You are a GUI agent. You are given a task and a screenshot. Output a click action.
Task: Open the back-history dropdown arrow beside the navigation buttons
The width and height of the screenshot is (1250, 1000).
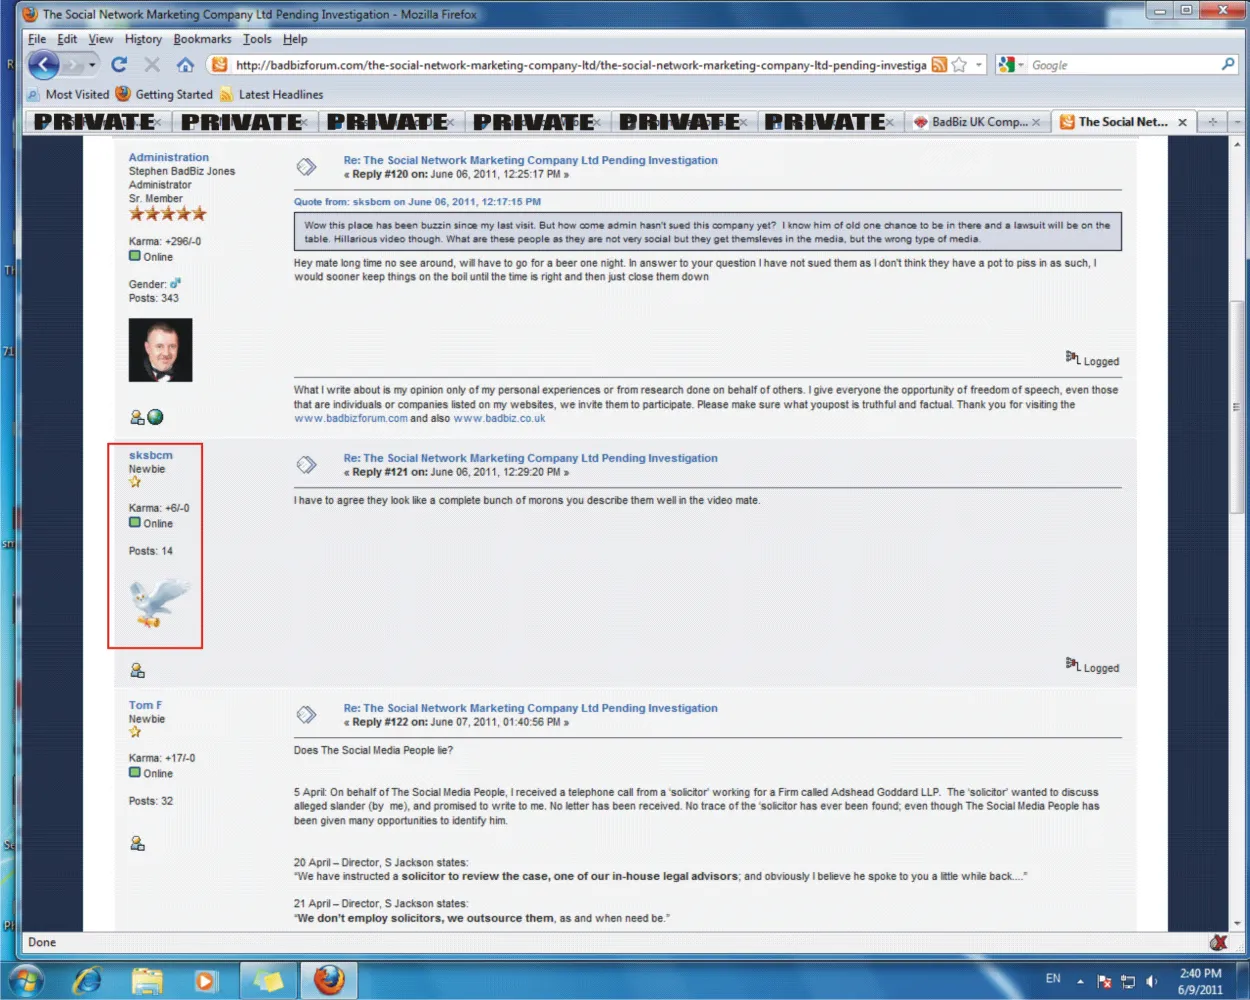(x=92, y=65)
